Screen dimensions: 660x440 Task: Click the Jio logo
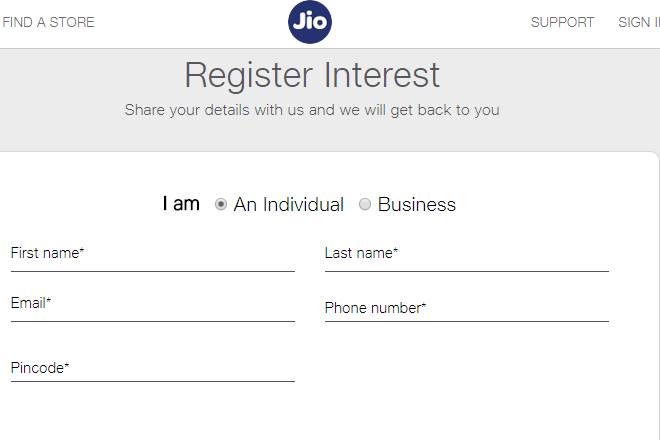click(309, 22)
